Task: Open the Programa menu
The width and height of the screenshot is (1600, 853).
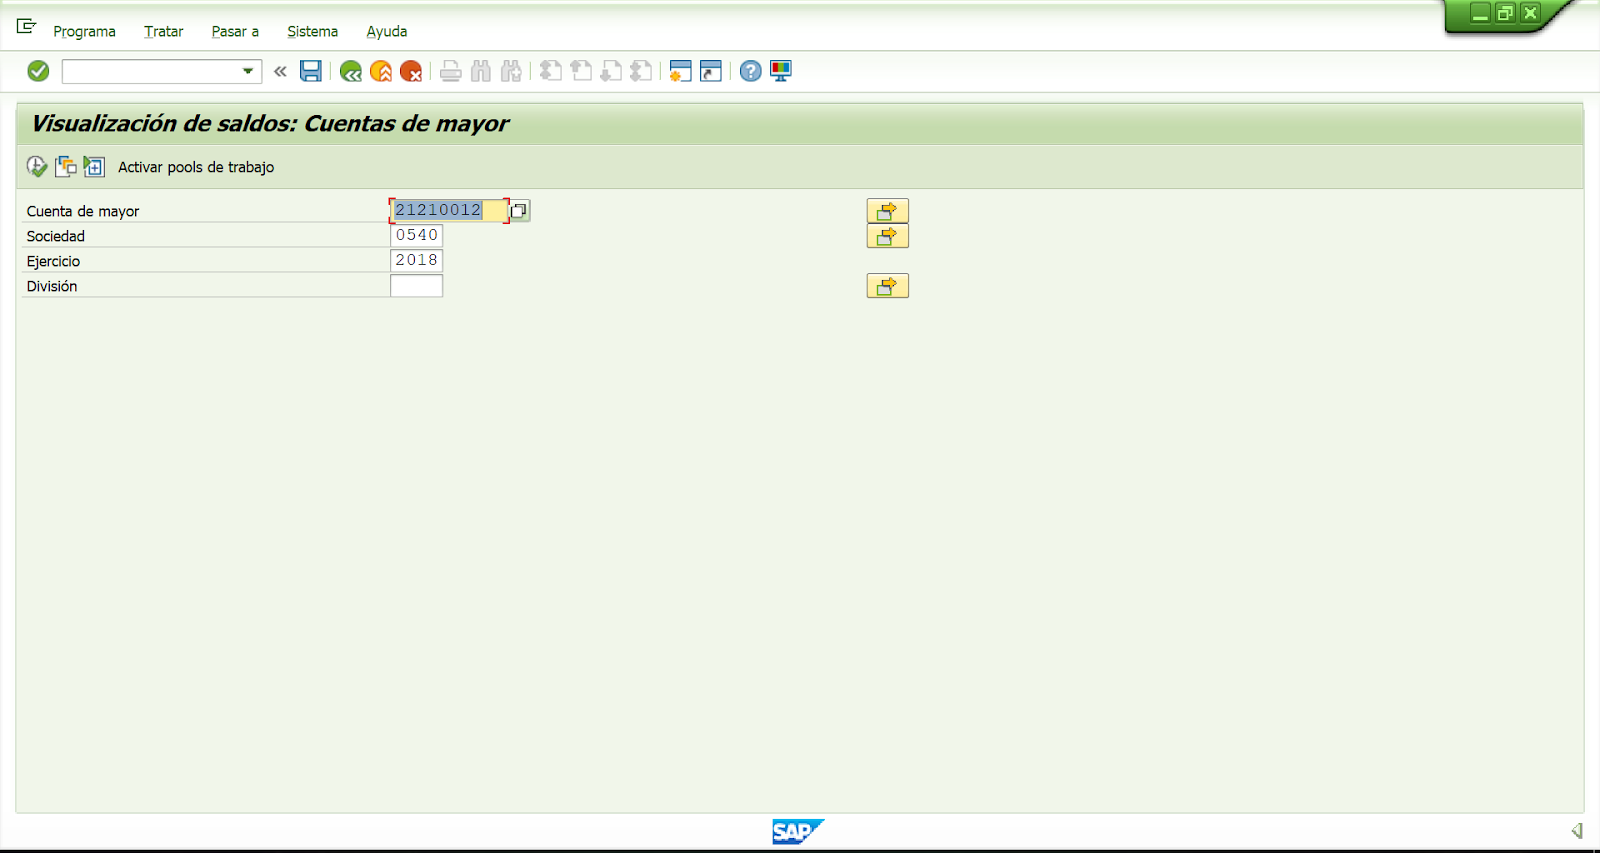Action: [x=84, y=31]
